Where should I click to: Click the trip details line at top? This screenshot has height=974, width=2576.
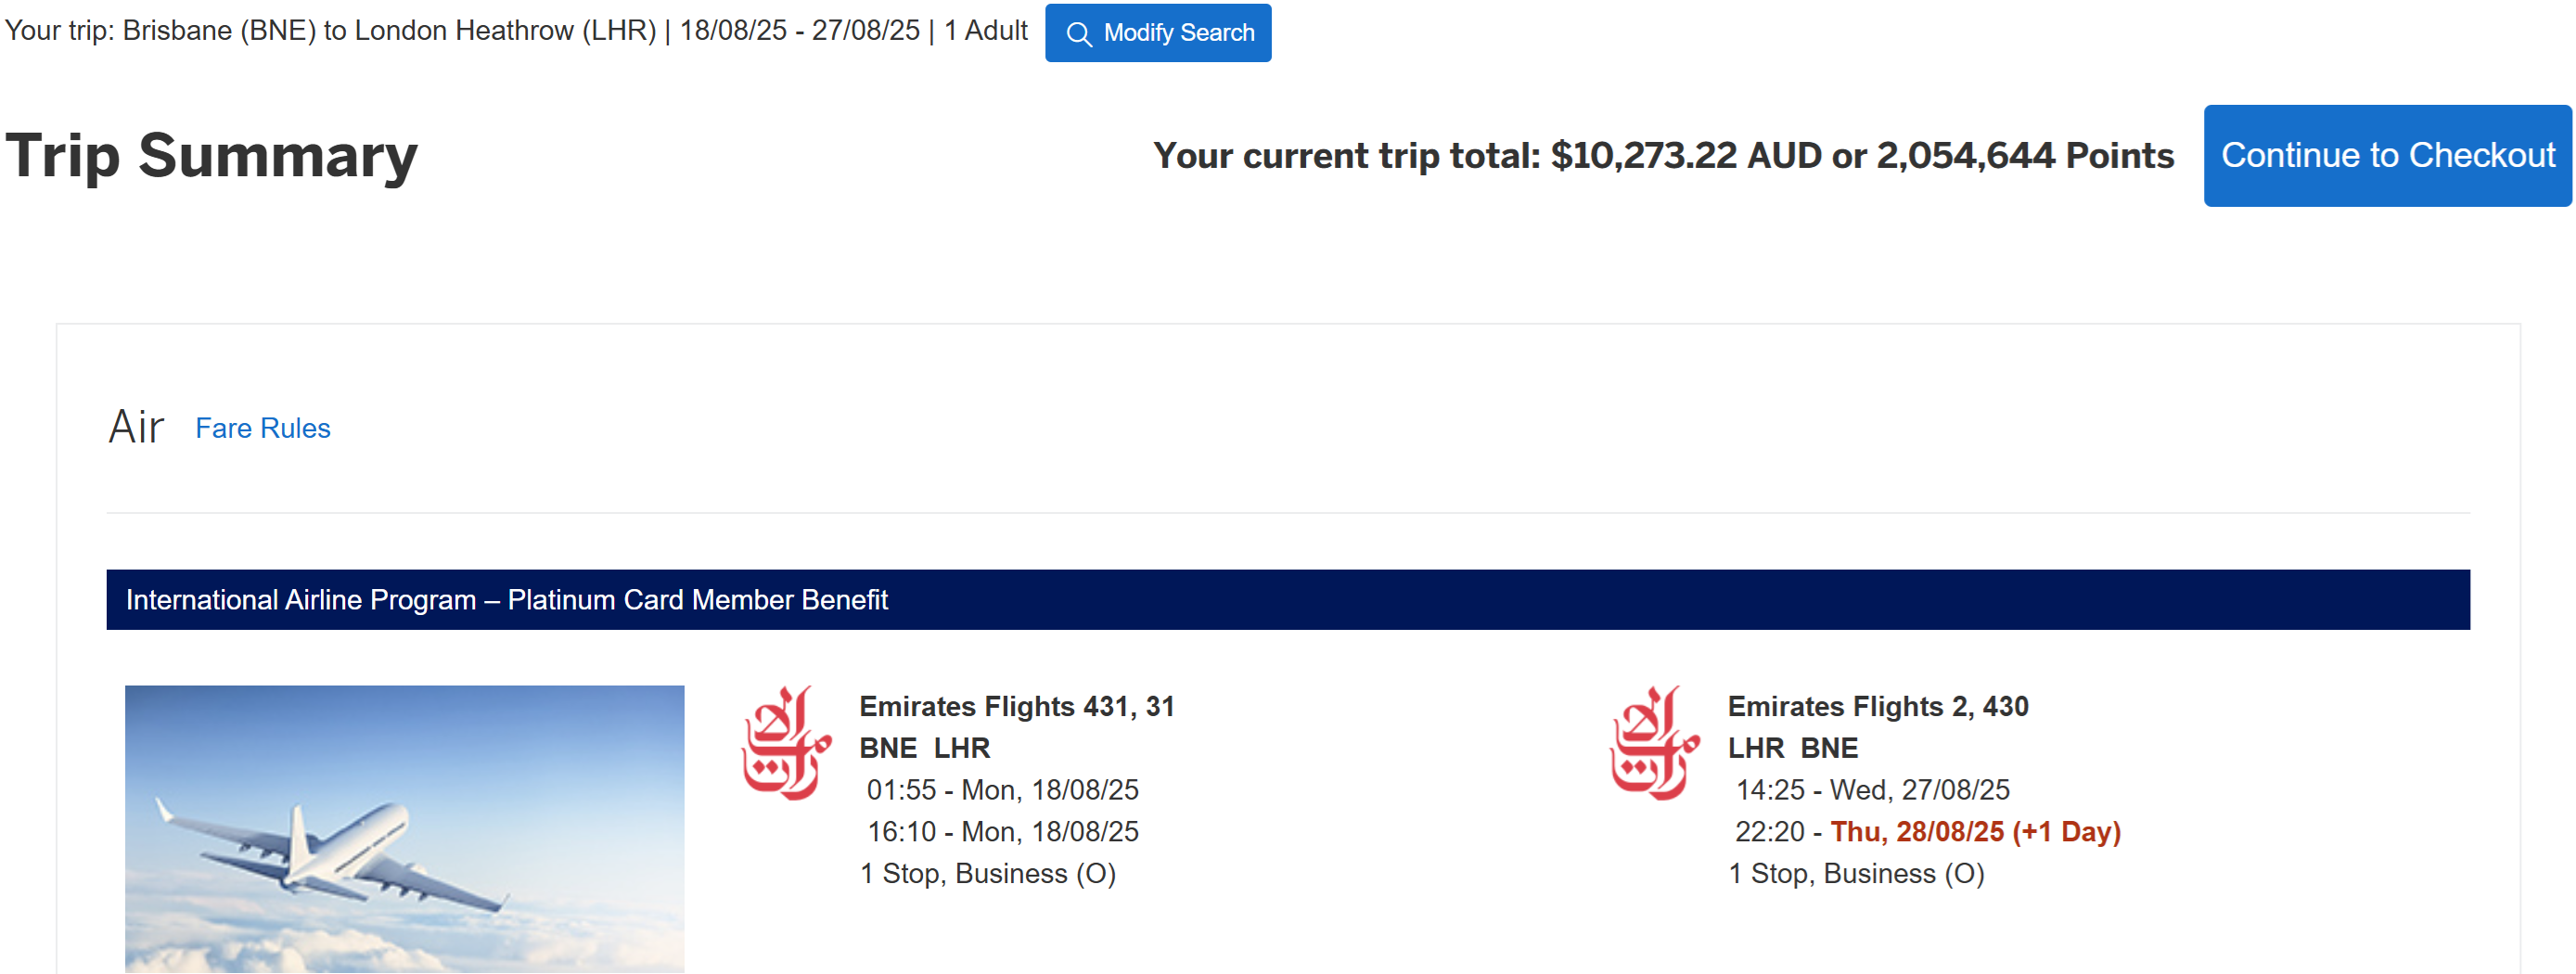(516, 31)
